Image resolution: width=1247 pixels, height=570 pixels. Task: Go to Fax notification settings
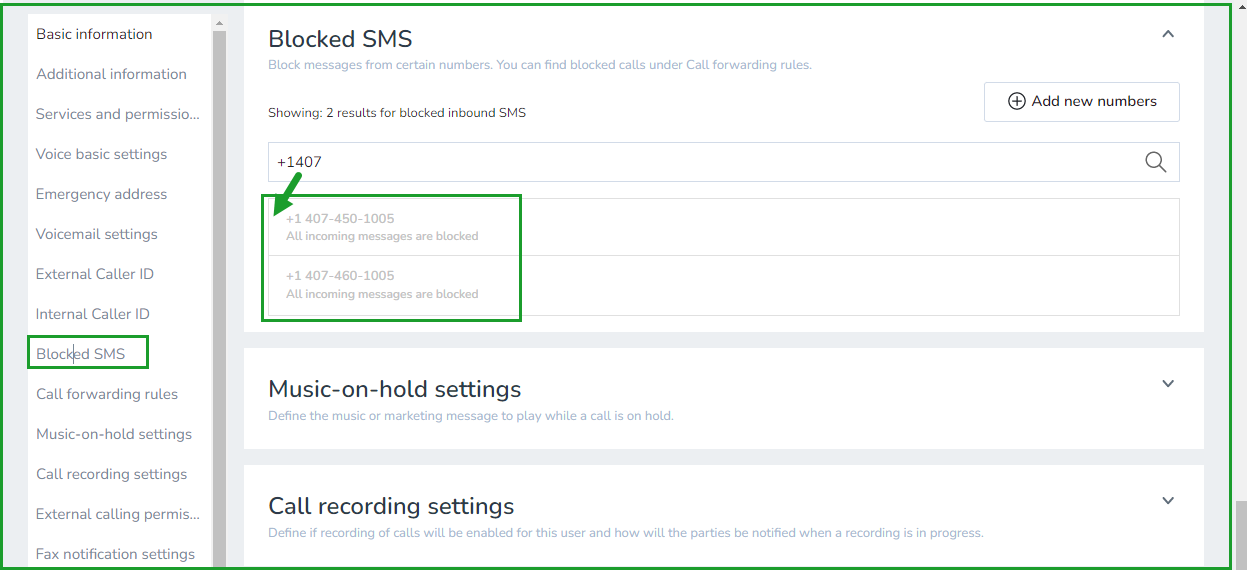coord(115,554)
